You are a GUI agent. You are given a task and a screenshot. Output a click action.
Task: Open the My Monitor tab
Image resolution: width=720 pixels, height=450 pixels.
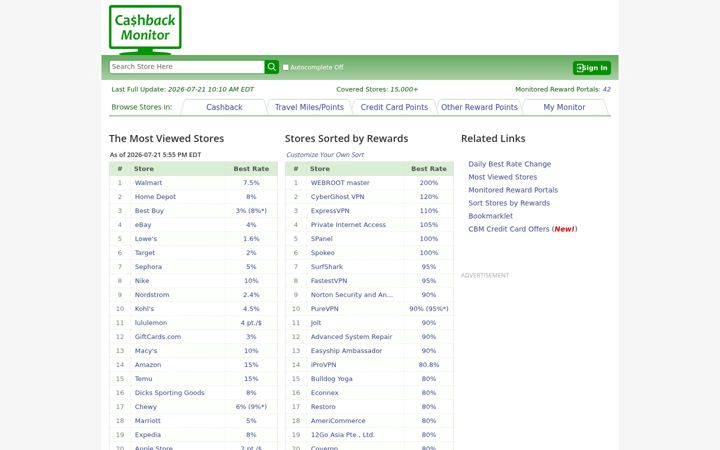pyautogui.click(x=564, y=107)
